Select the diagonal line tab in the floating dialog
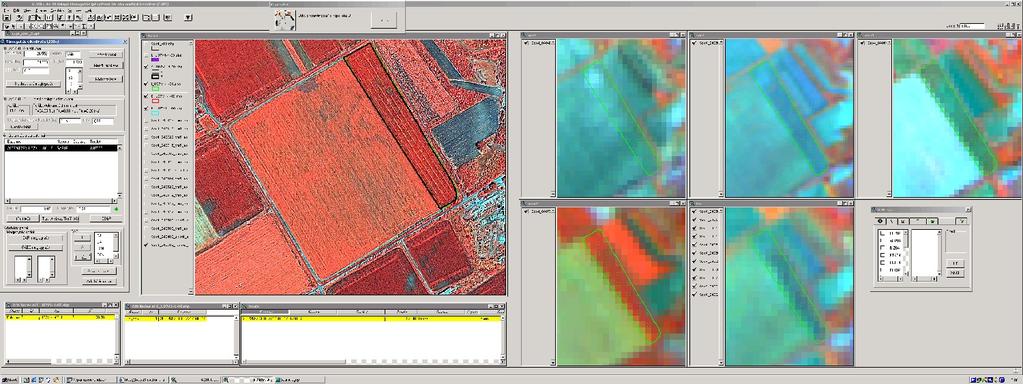Viewport: 1023px width, 384px height. click(892, 221)
